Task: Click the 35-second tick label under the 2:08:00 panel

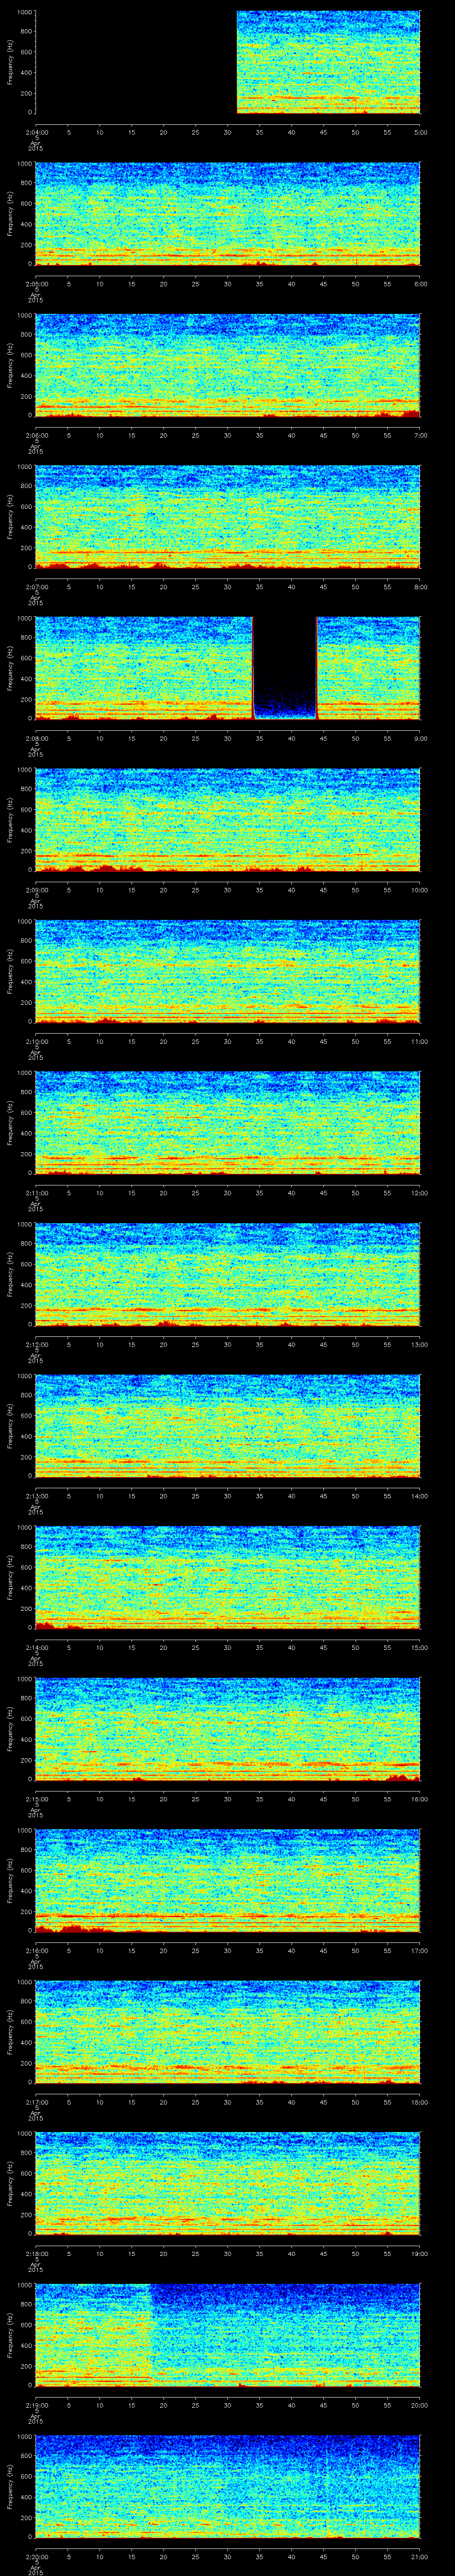Action: coord(260,738)
